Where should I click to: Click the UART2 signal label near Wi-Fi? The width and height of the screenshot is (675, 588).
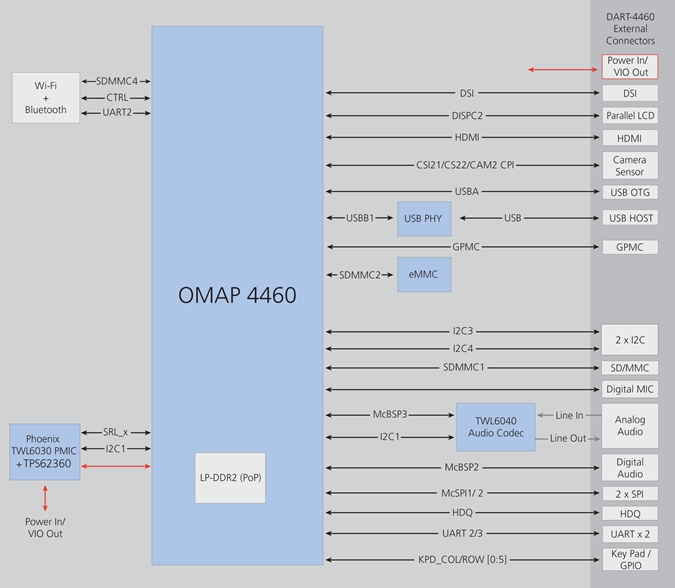(x=117, y=112)
